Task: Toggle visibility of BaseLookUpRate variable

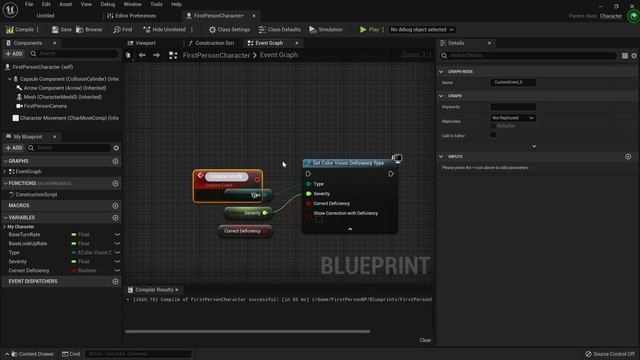Action: [x=117, y=243]
